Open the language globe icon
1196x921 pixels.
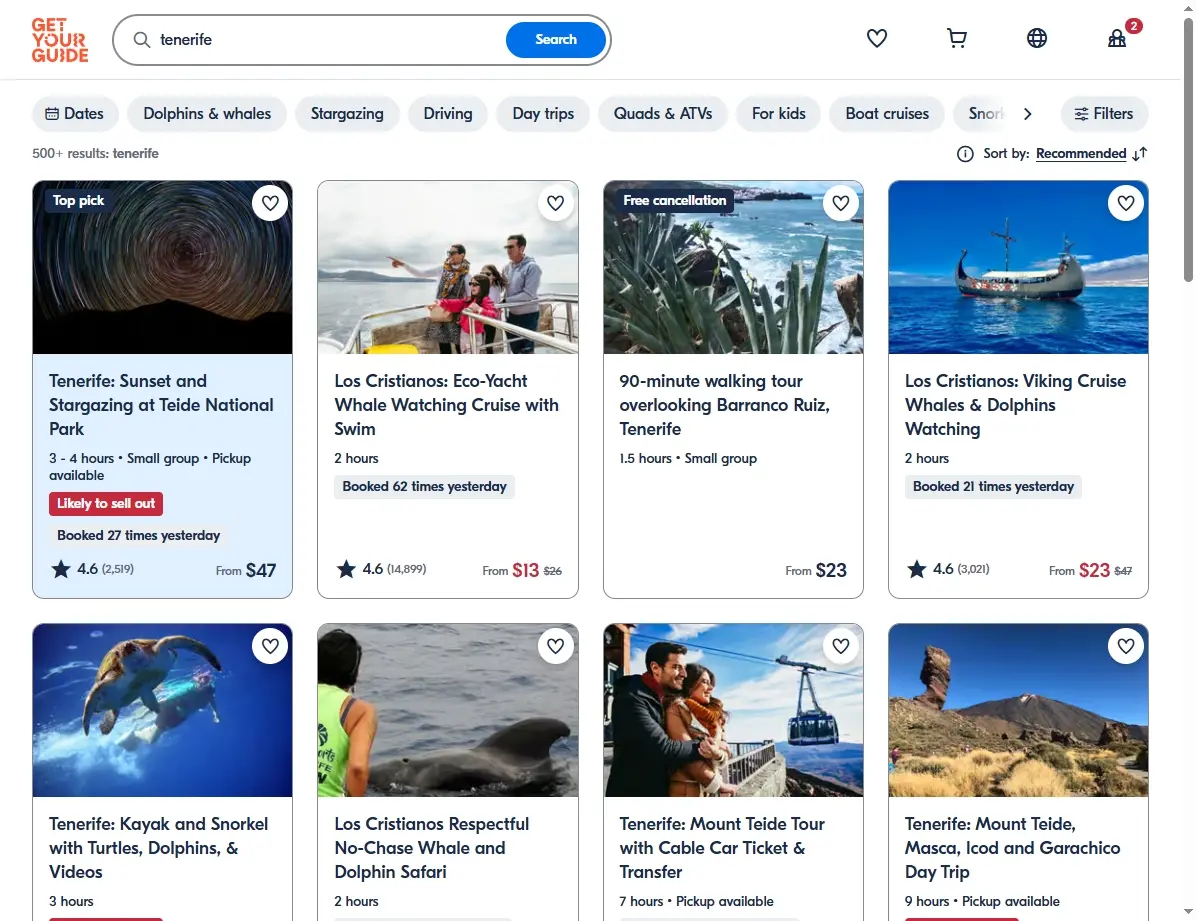click(1037, 38)
